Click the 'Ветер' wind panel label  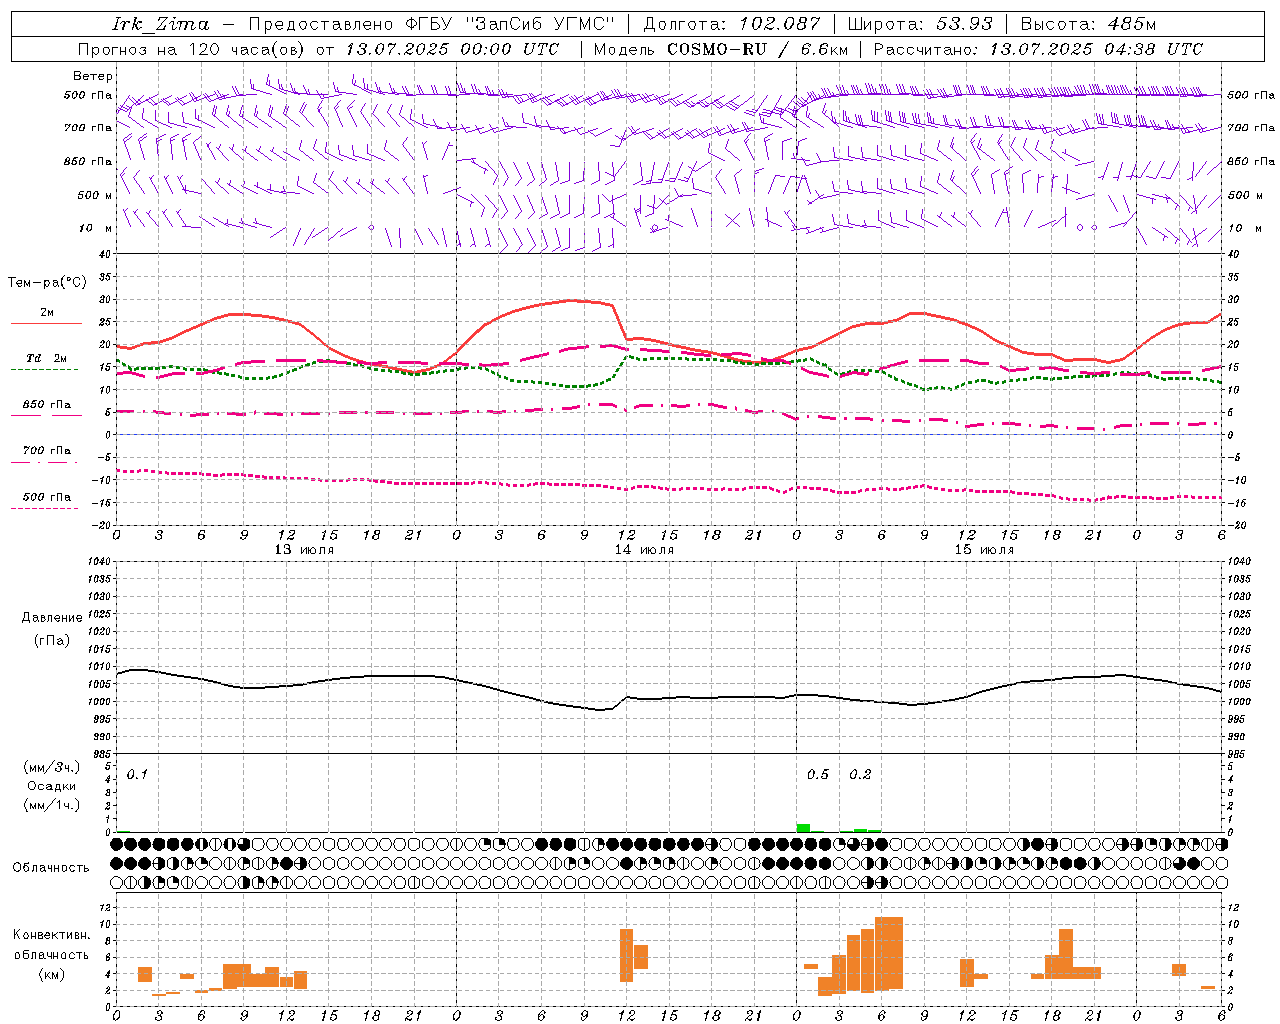point(93,76)
